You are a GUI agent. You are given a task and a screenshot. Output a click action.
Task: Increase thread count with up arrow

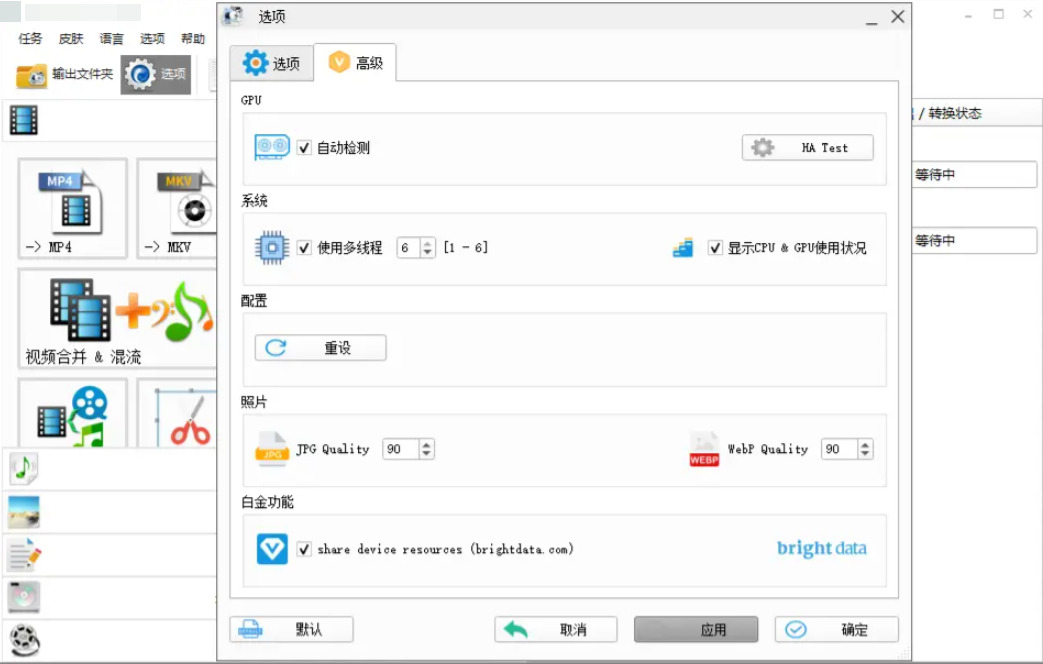point(428,243)
